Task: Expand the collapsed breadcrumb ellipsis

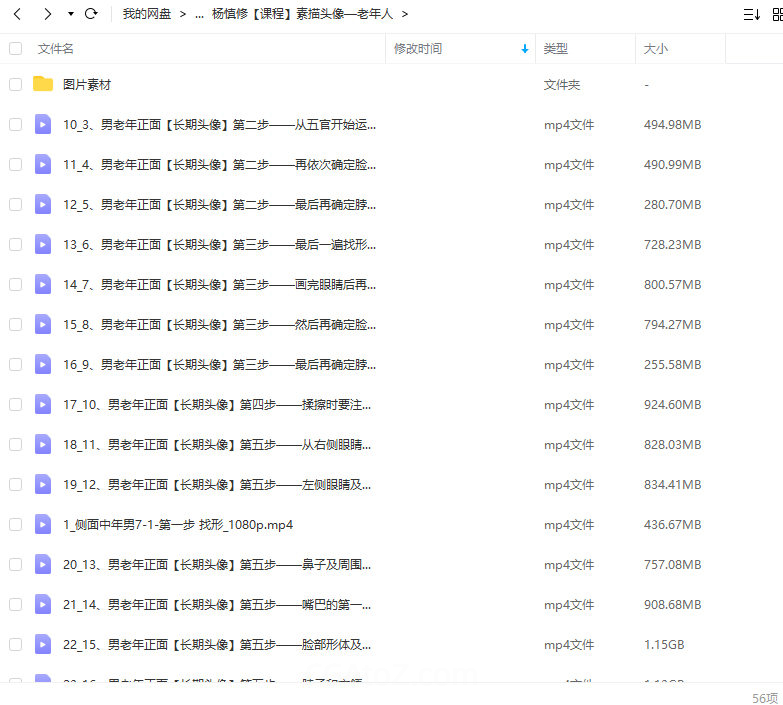Action: (x=199, y=14)
